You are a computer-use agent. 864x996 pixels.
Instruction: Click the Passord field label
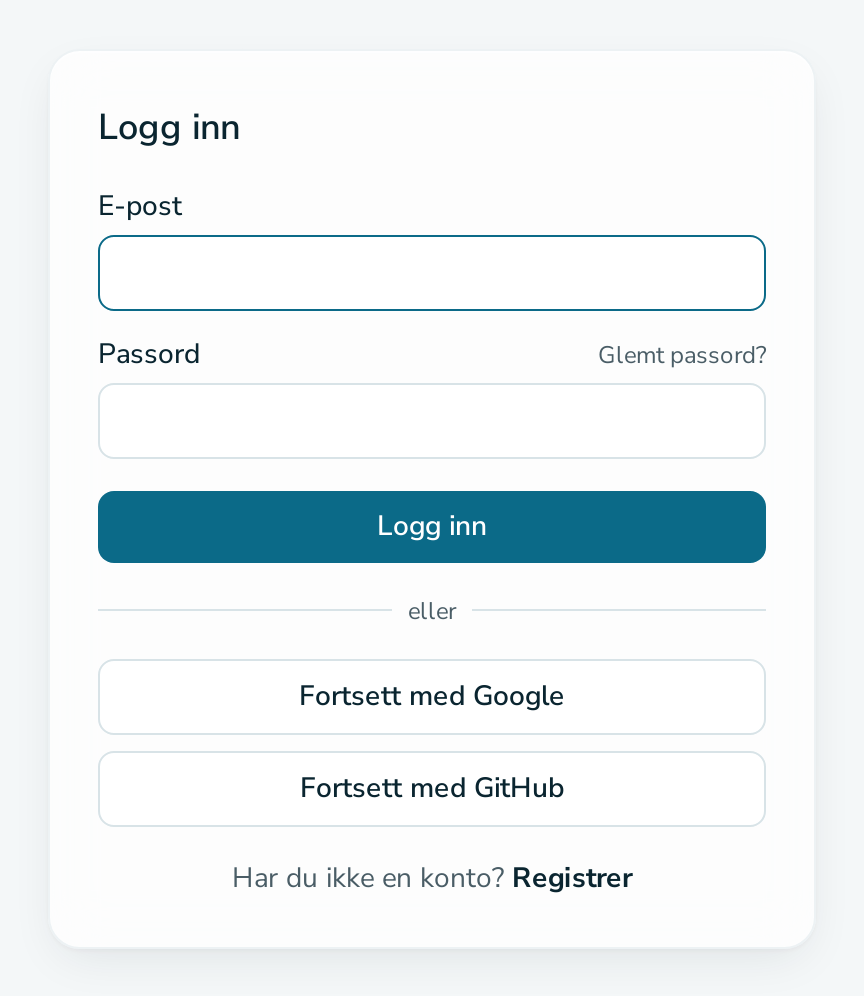click(x=149, y=354)
